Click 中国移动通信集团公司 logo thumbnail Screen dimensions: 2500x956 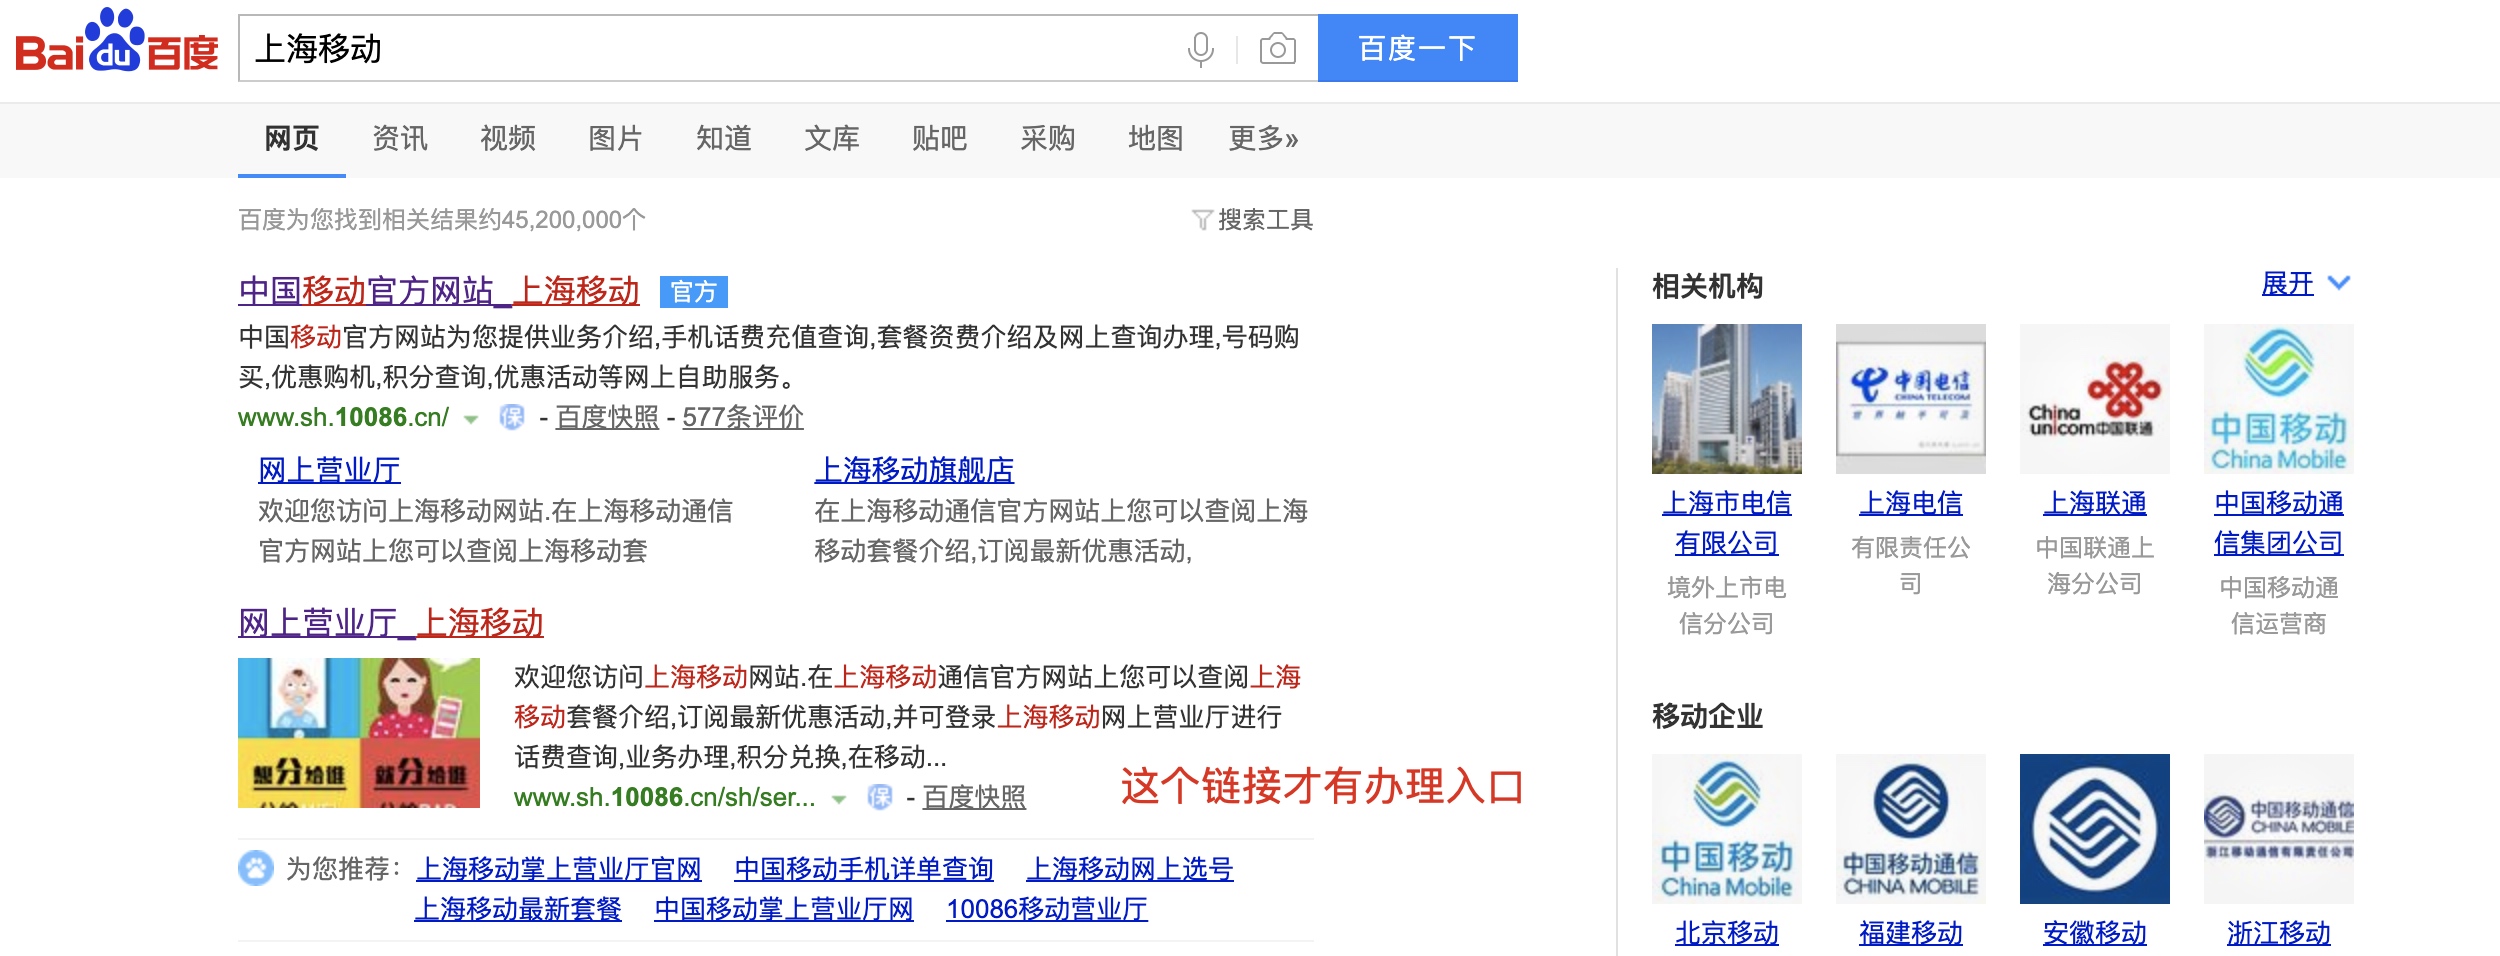click(x=2279, y=399)
